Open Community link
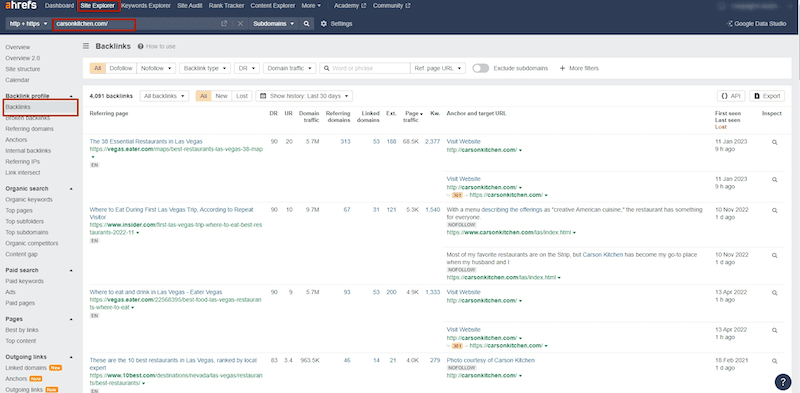This screenshot has width=800, height=393. point(391,6)
